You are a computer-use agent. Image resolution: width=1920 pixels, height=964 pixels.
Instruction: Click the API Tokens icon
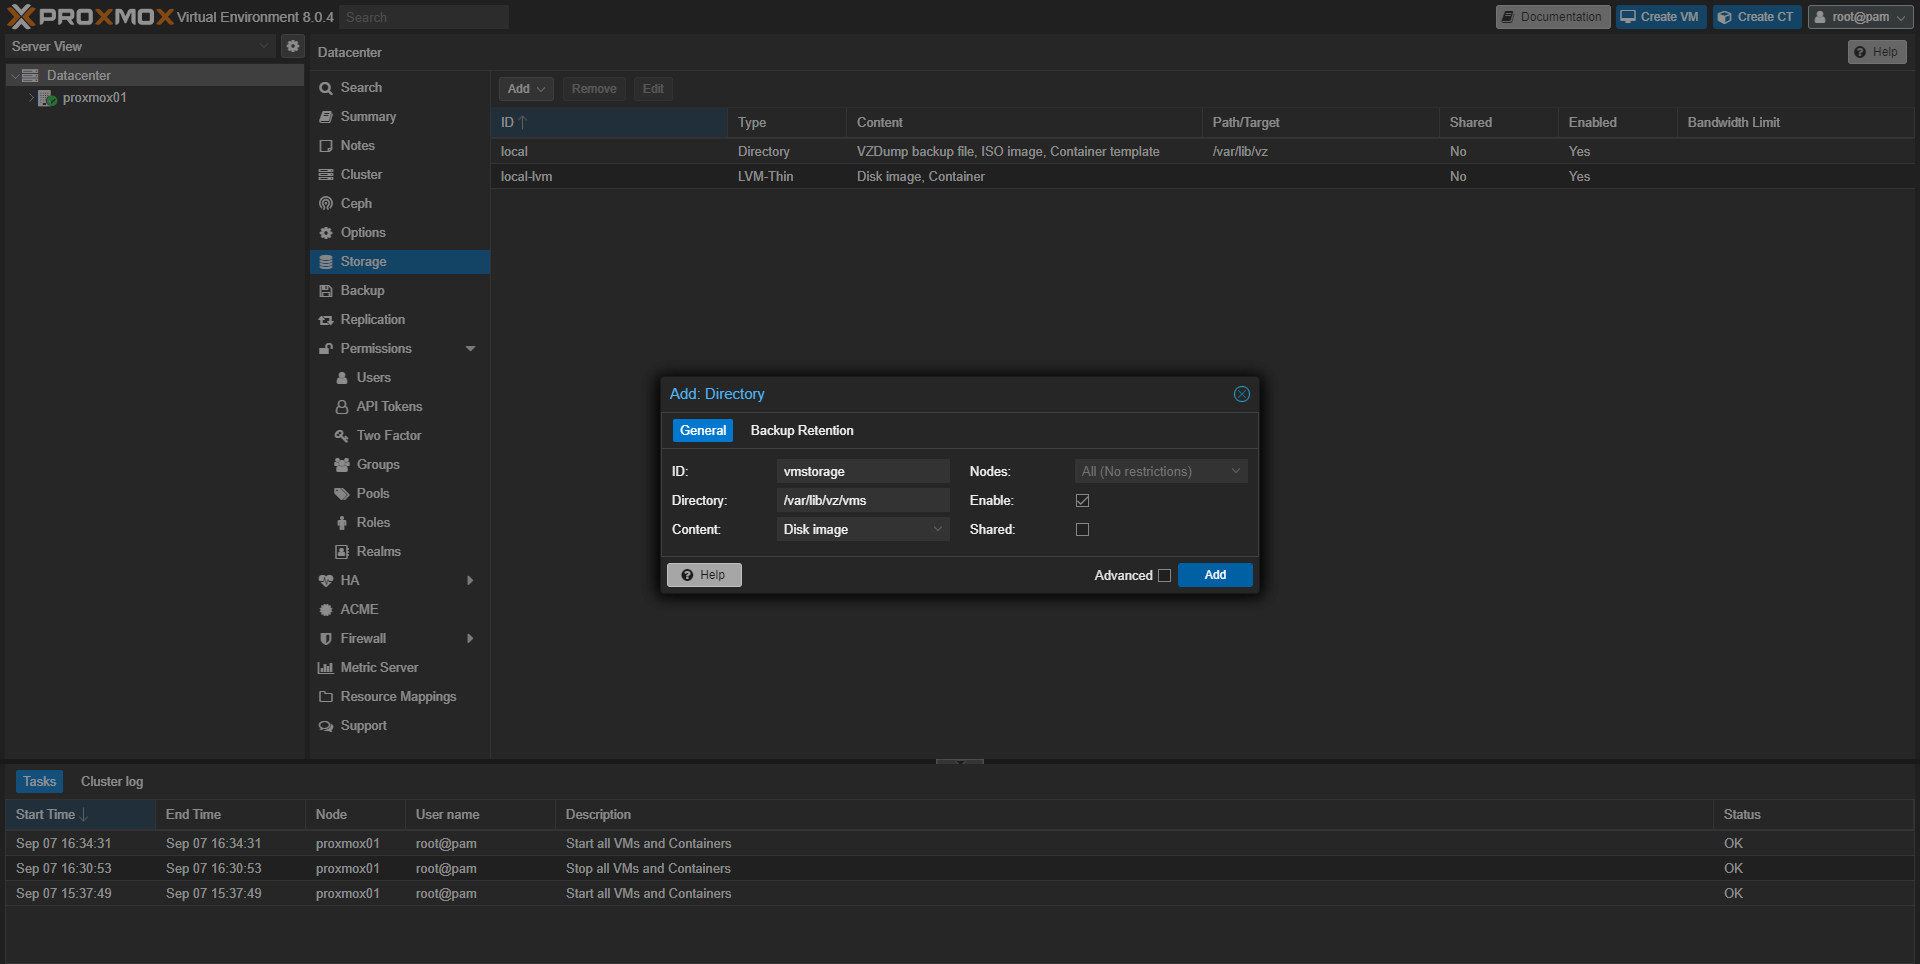pyautogui.click(x=342, y=407)
